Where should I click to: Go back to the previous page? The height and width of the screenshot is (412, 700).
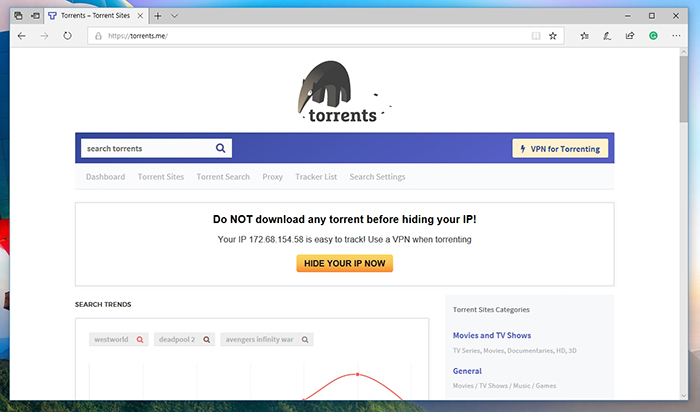pos(21,36)
